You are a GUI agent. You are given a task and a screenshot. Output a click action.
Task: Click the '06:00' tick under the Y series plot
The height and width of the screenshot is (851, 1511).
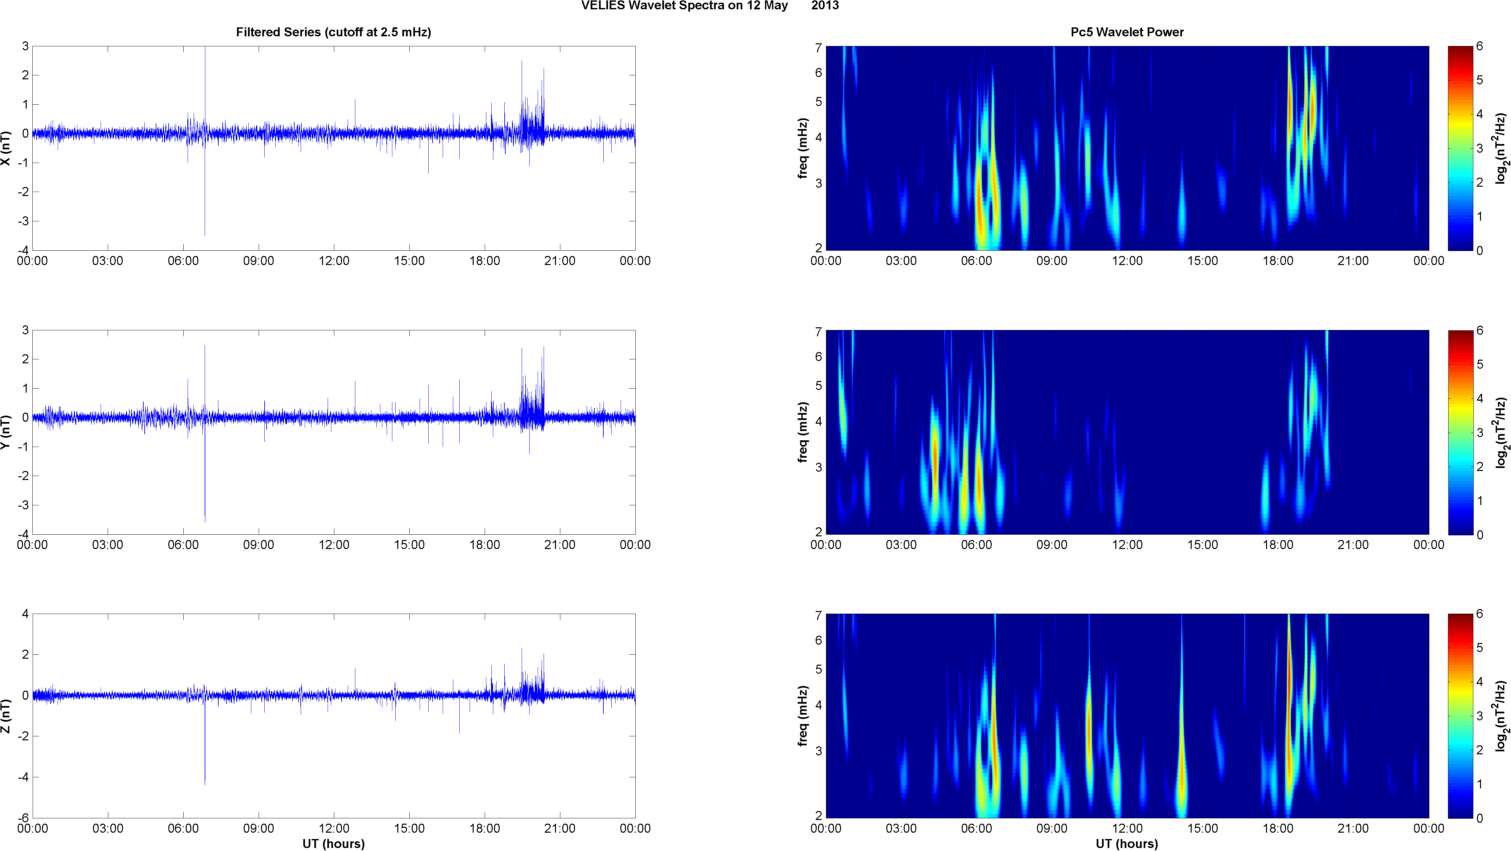coord(183,545)
